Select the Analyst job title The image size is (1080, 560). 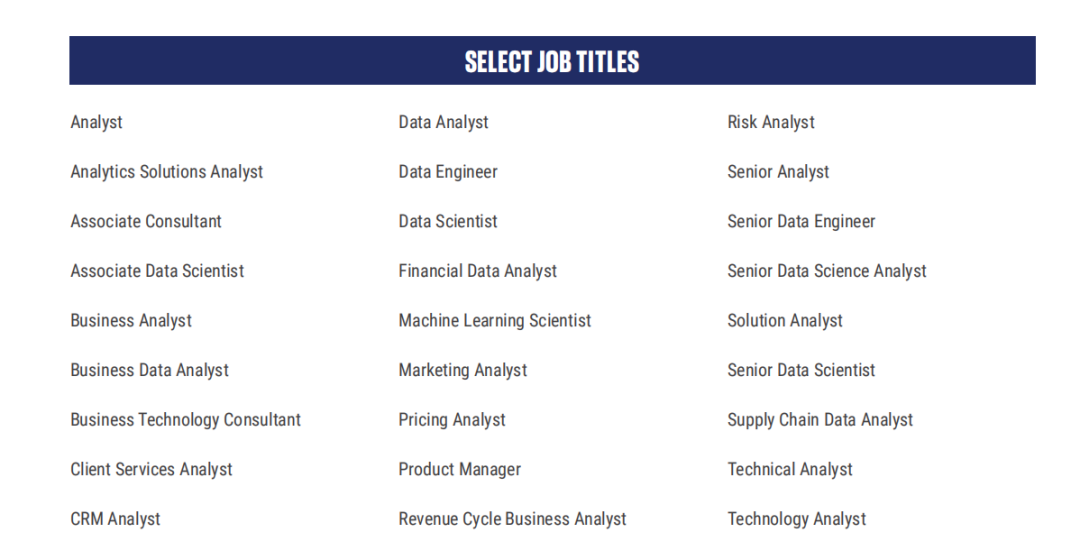tap(96, 123)
